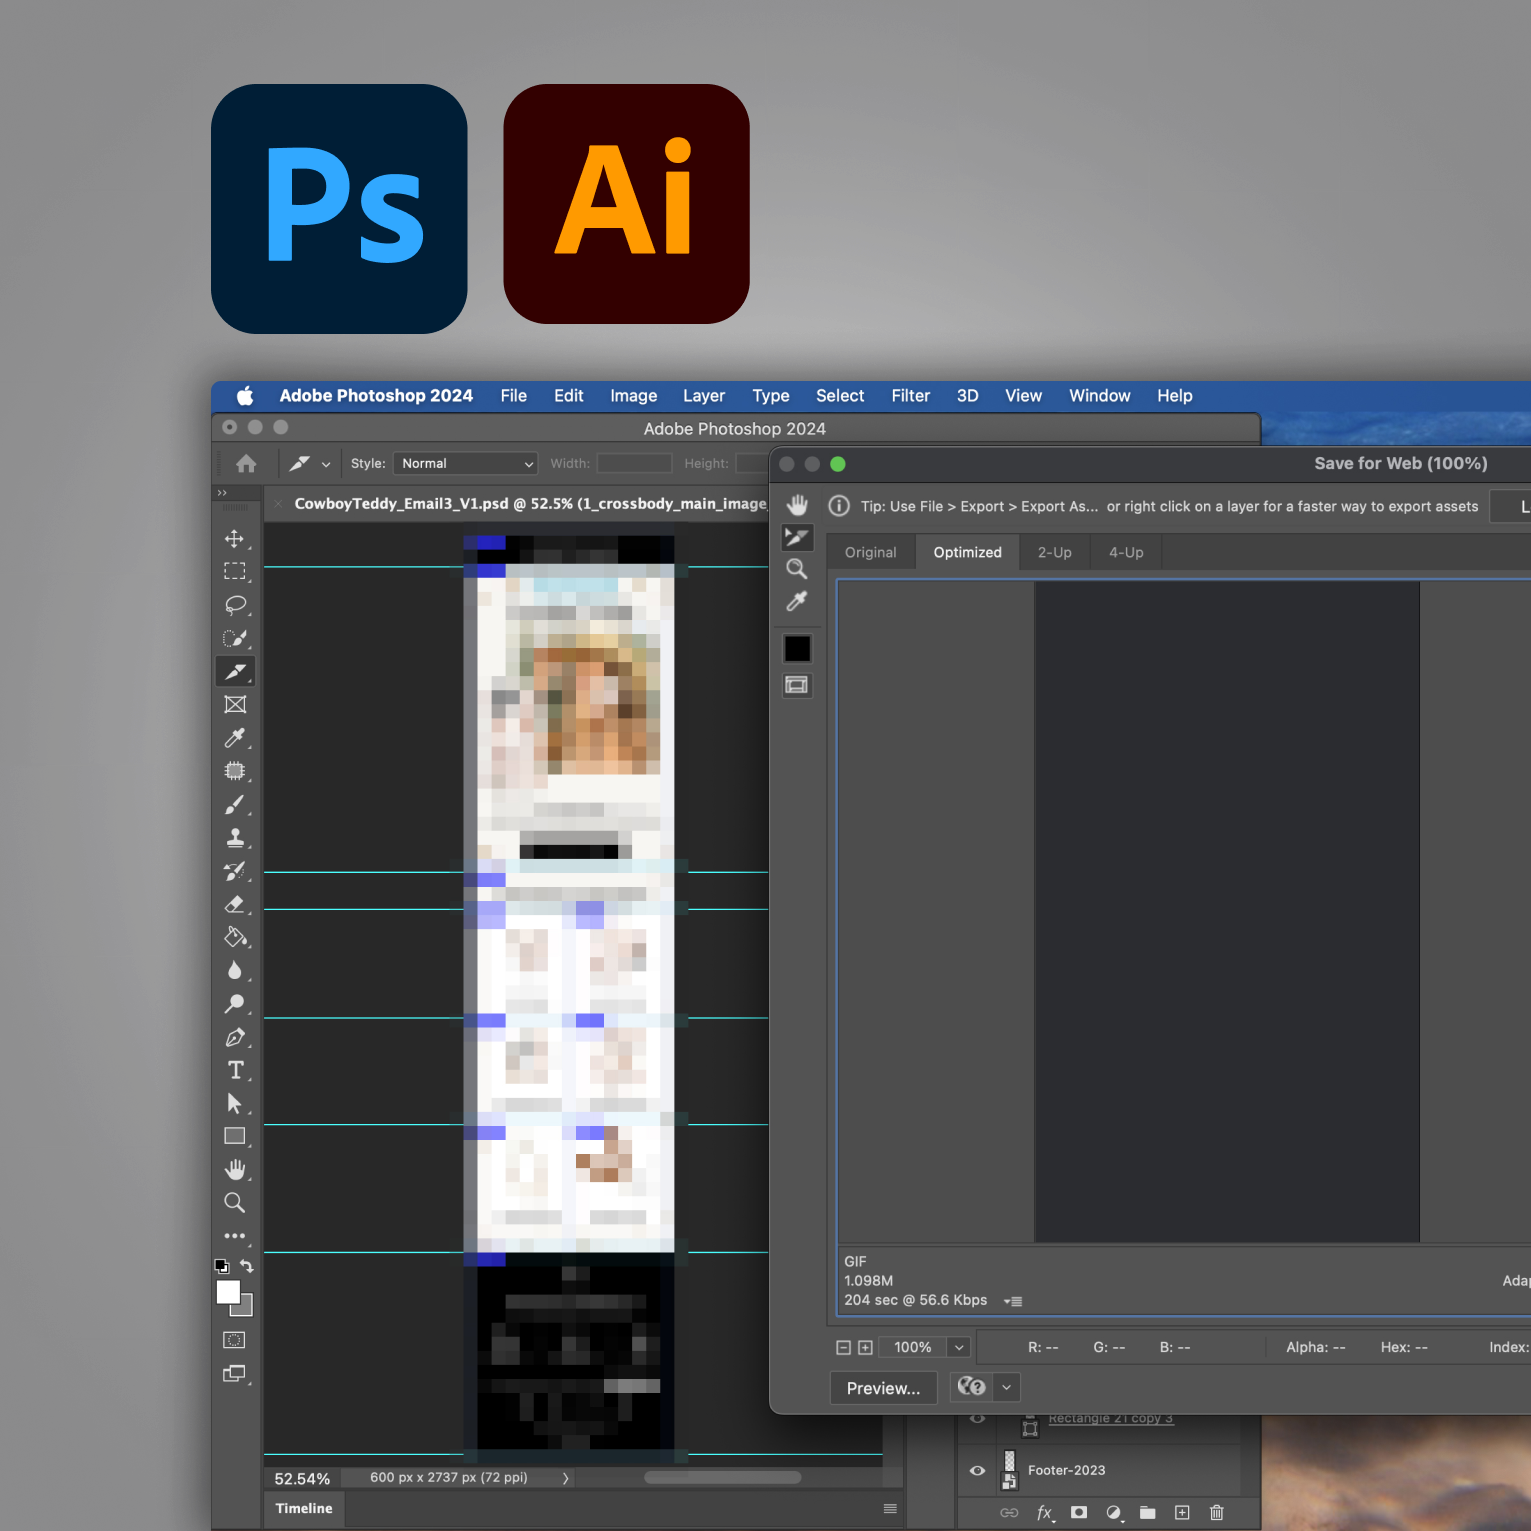The height and width of the screenshot is (1531, 1531).
Task: Select Hand tool in Save for Web
Action: (797, 505)
